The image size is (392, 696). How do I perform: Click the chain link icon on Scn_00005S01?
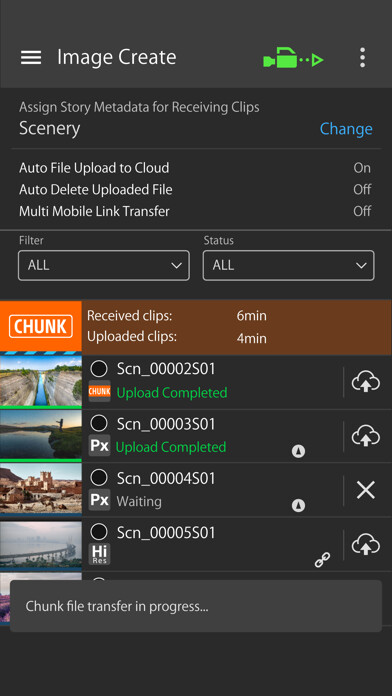click(322, 560)
